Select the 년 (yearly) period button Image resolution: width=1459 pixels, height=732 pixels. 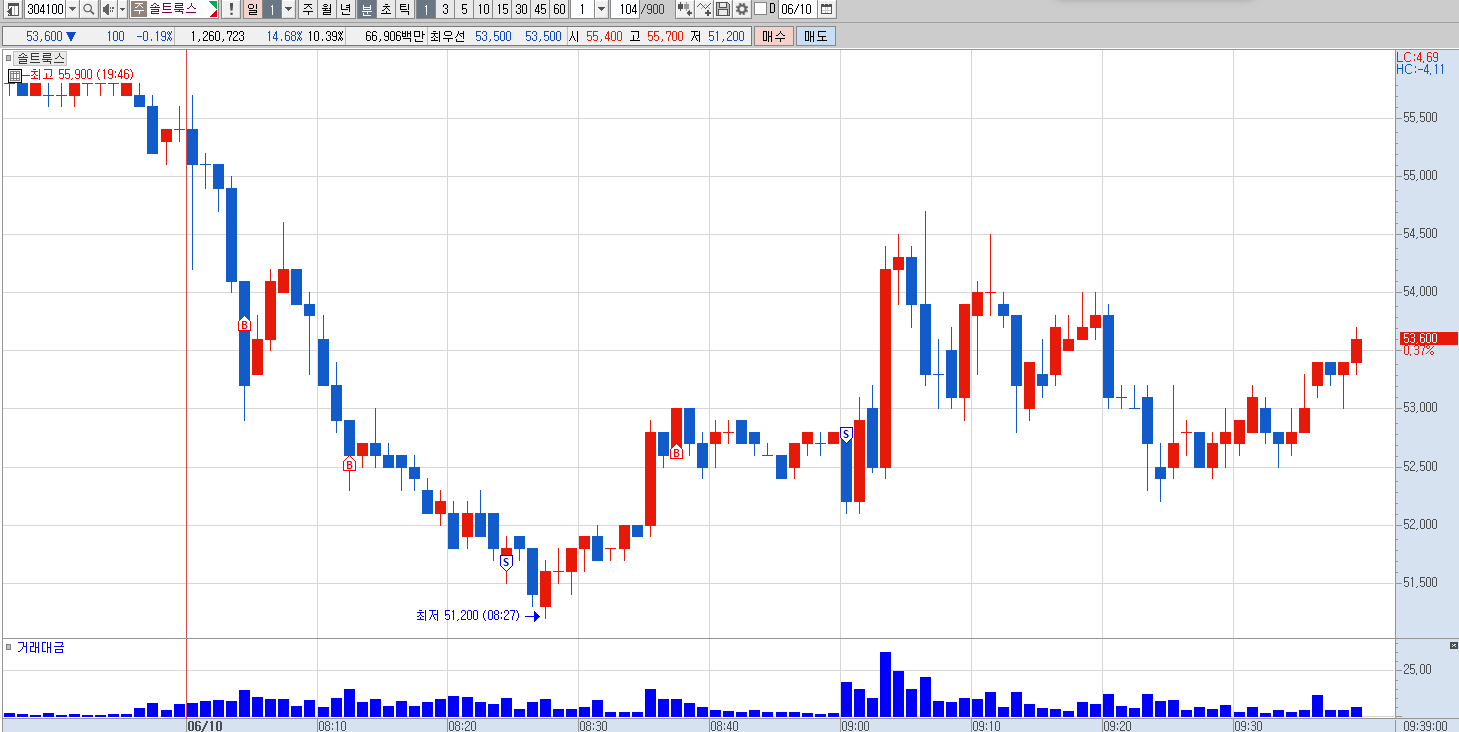pyautogui.click(x=345, y=9)
